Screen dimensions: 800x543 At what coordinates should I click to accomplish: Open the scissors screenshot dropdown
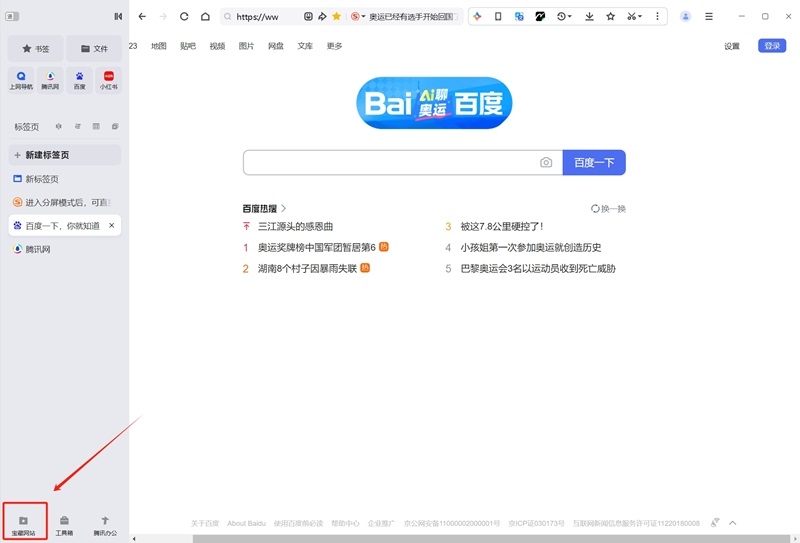(634, 16)
